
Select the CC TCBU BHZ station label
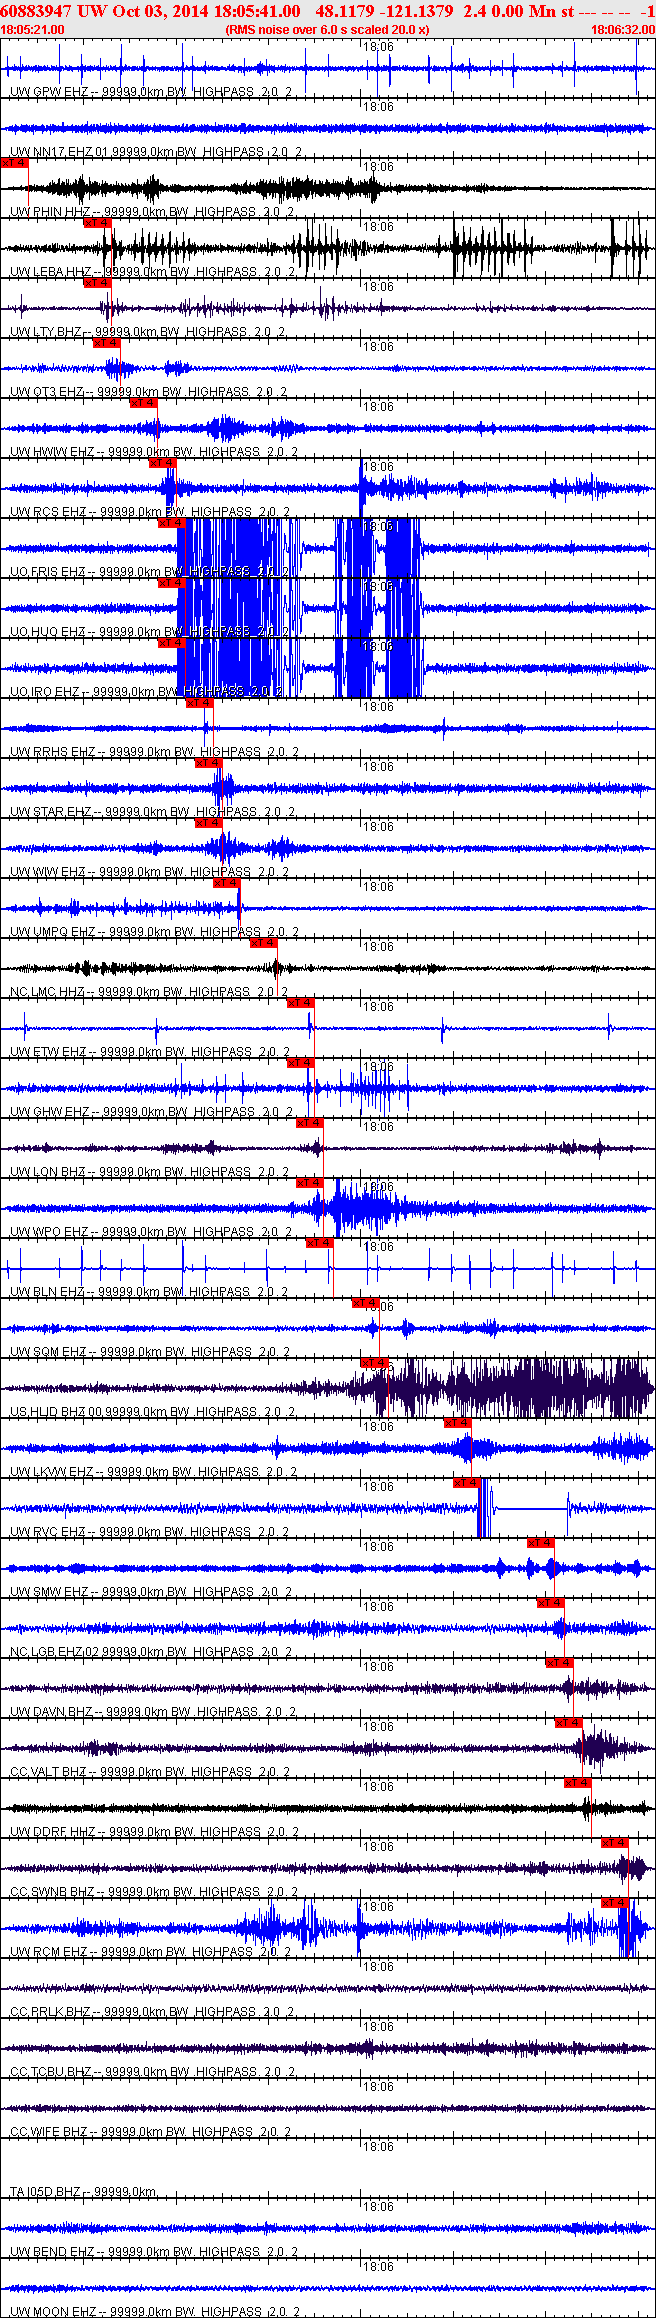pos(152,2072)
